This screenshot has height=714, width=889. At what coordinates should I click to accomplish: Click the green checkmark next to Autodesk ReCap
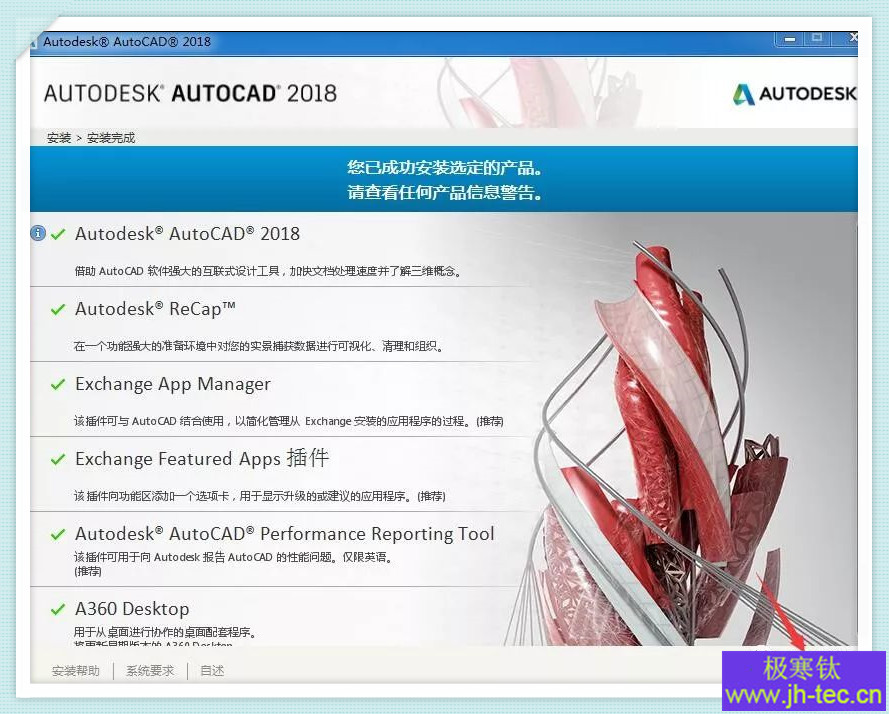click(x=58, y=309)
